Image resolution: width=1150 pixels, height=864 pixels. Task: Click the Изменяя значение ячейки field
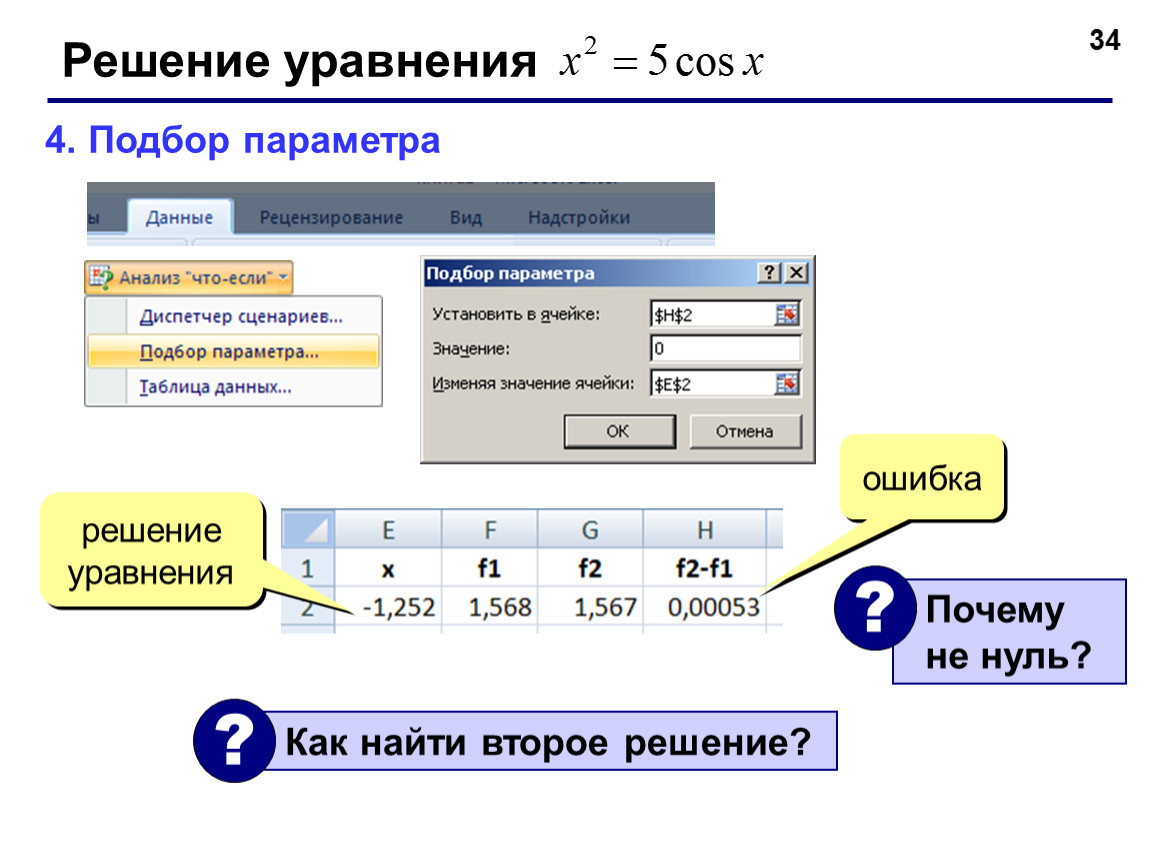pyautogui.click(x=711, y=384)
